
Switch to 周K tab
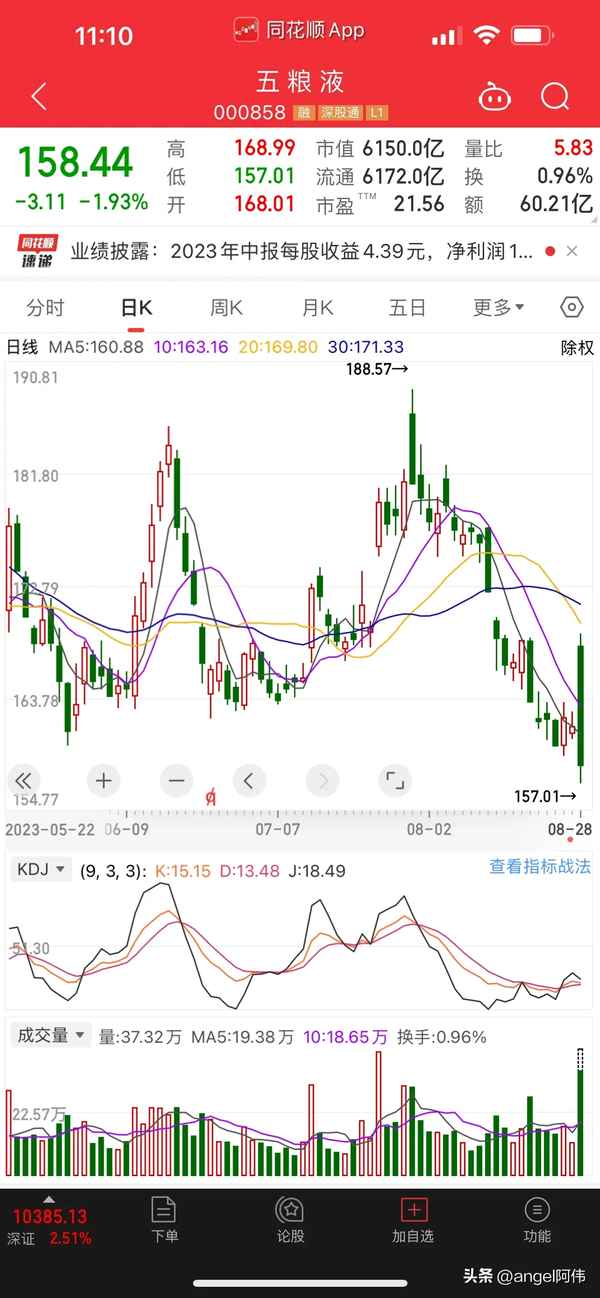click(226, 307)
